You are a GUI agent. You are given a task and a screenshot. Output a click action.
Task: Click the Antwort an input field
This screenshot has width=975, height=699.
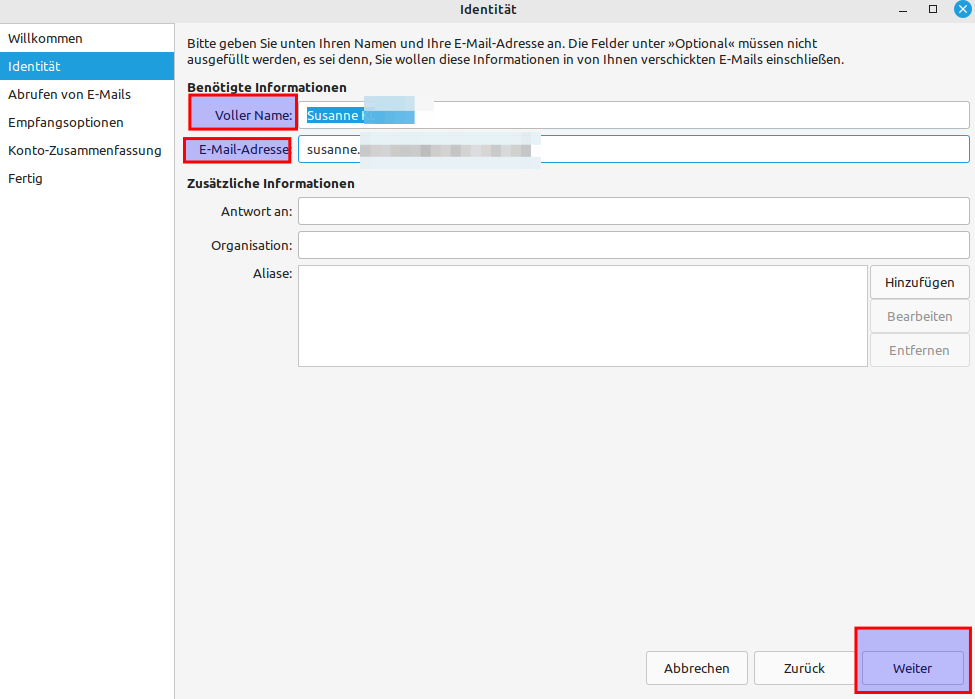click(x=633, y=211)
